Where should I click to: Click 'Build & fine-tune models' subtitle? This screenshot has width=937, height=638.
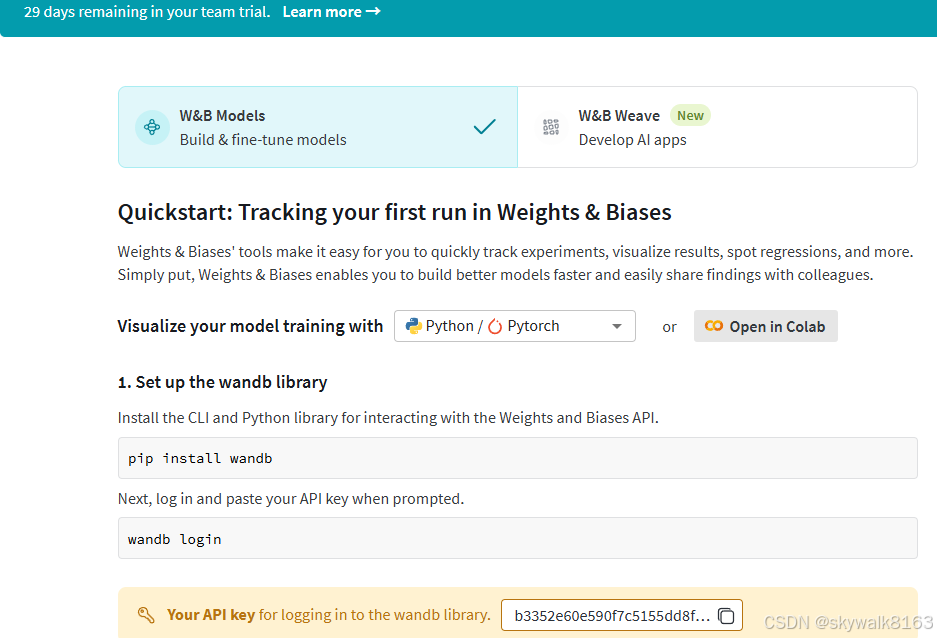pos(263,140)
